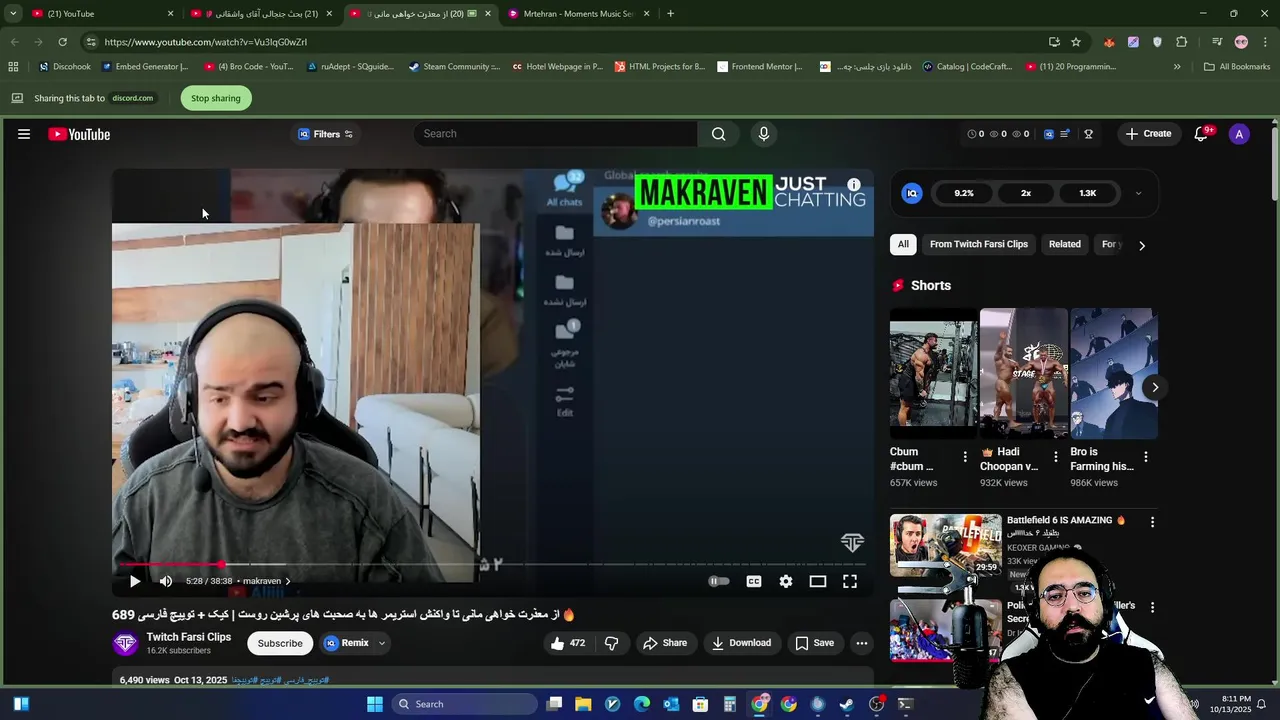Open Microsoft Edge from the taskbar
The image size is (1280, 720).
[642, 704]
